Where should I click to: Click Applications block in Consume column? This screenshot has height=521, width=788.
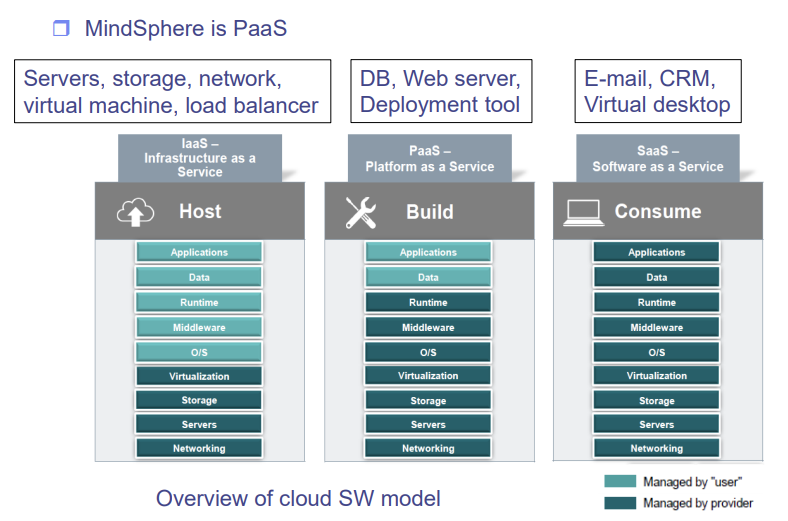click(x=656, y=252)
